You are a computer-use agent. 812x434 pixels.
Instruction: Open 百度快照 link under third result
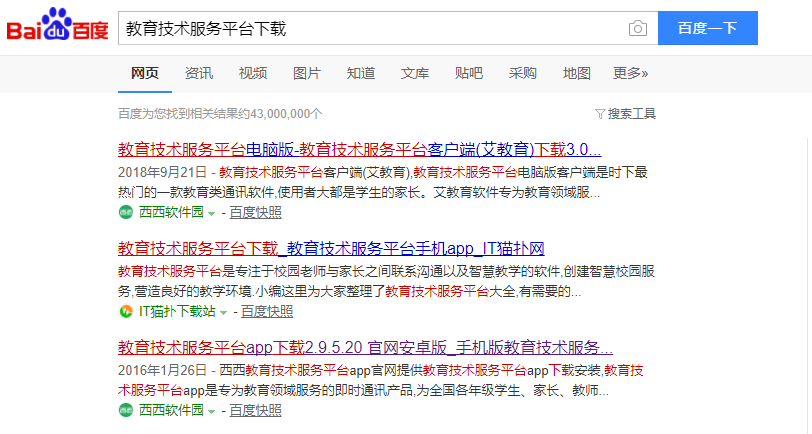[255, 410]
